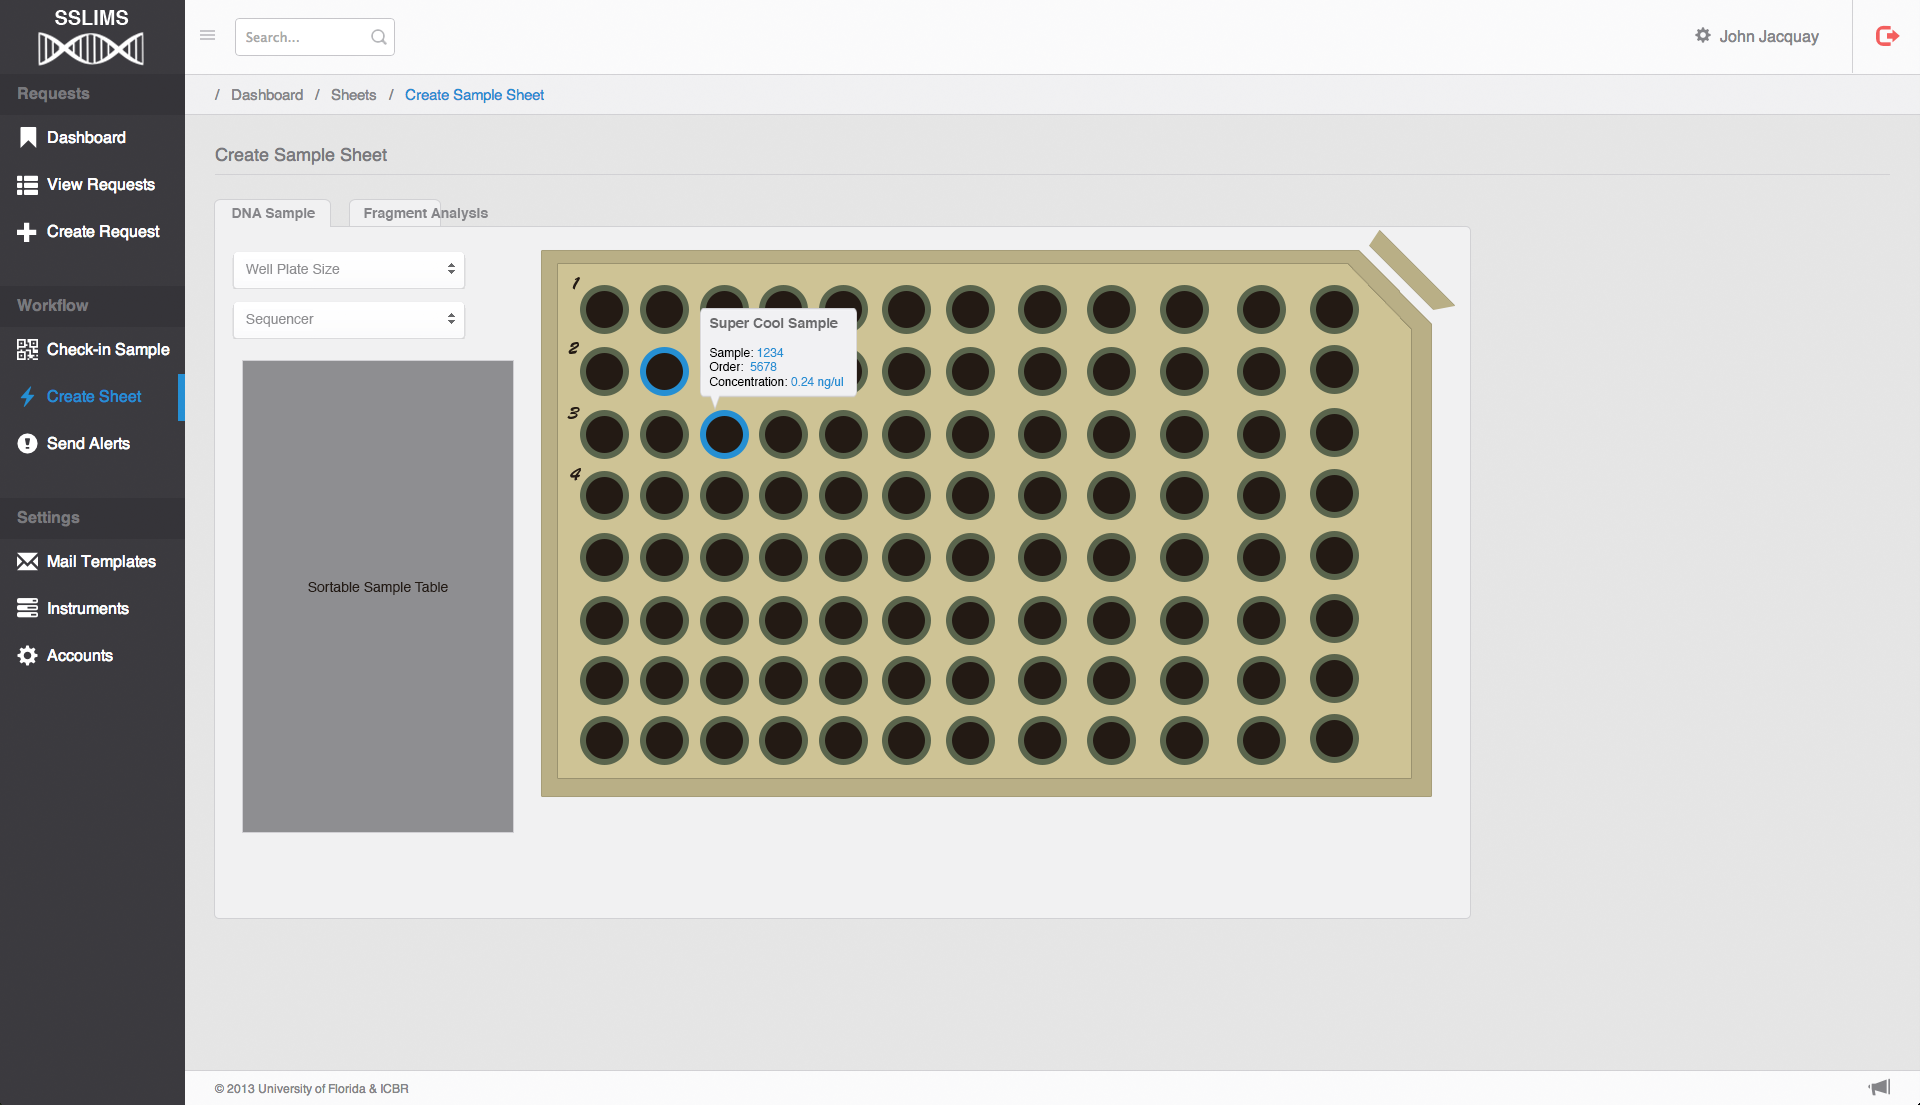Open settings gear next to John Jacquay
1920x1105 pixels.
point(1702,36)
